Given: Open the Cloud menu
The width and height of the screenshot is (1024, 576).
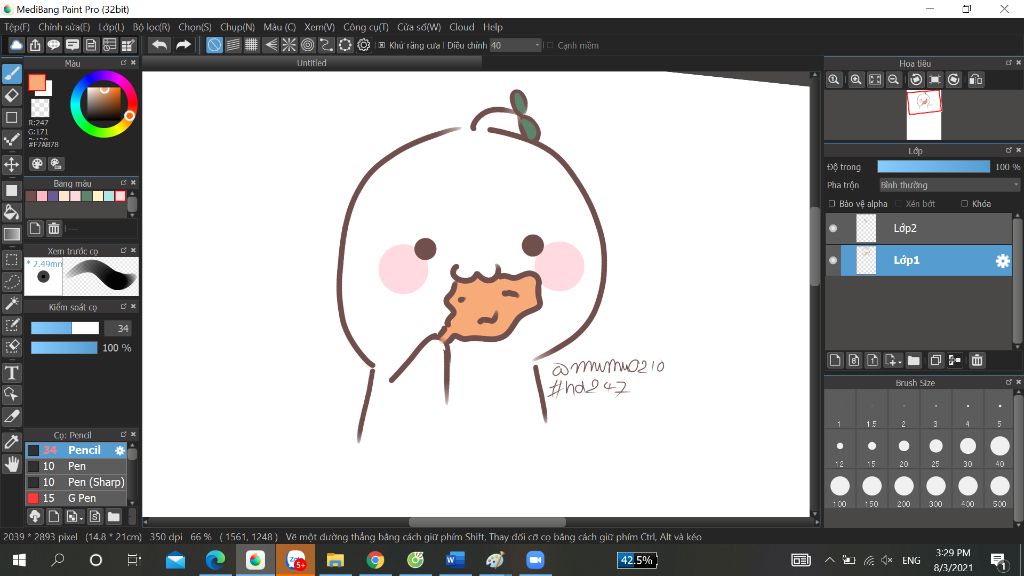Looking at the screenshot, I should [x=462, y=27].
